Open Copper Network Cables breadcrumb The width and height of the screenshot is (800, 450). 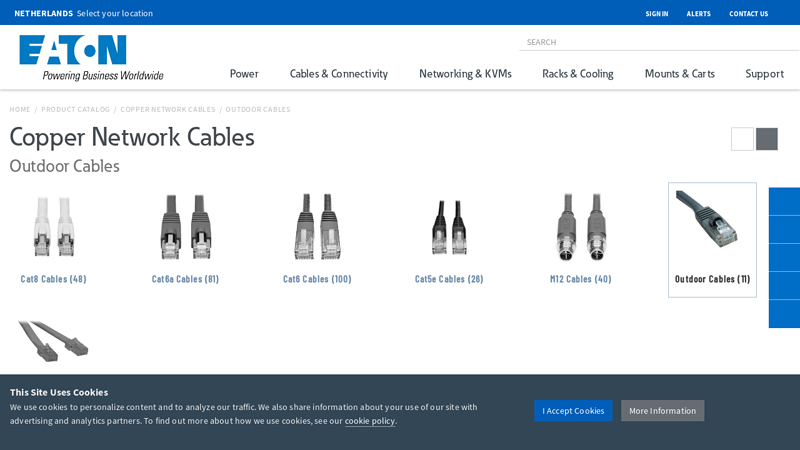tap(168, 109)
